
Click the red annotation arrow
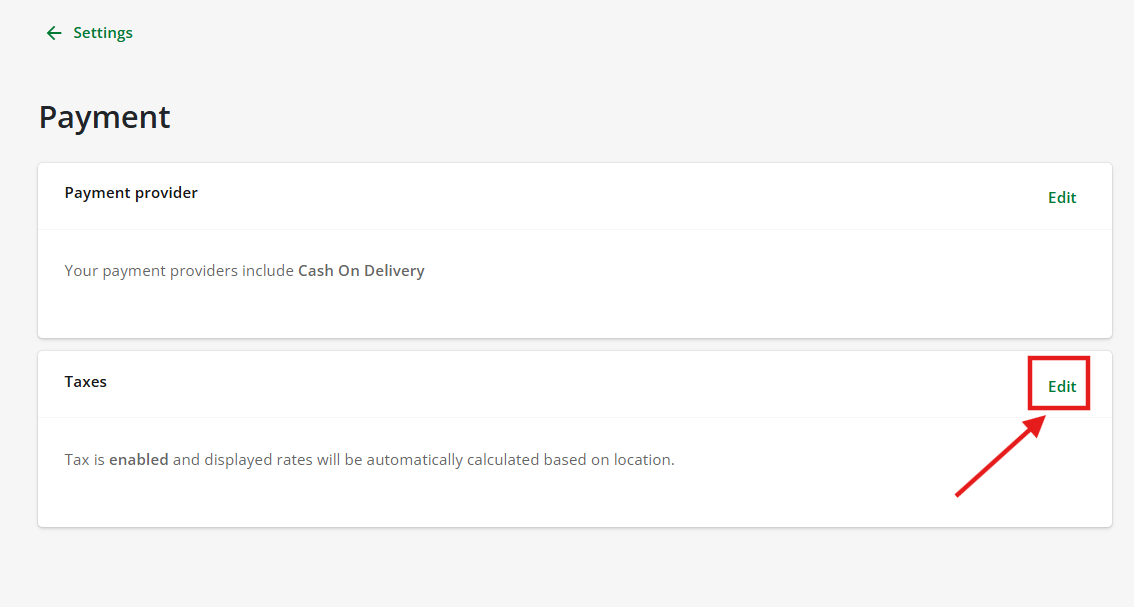[x=1000, y=456]
